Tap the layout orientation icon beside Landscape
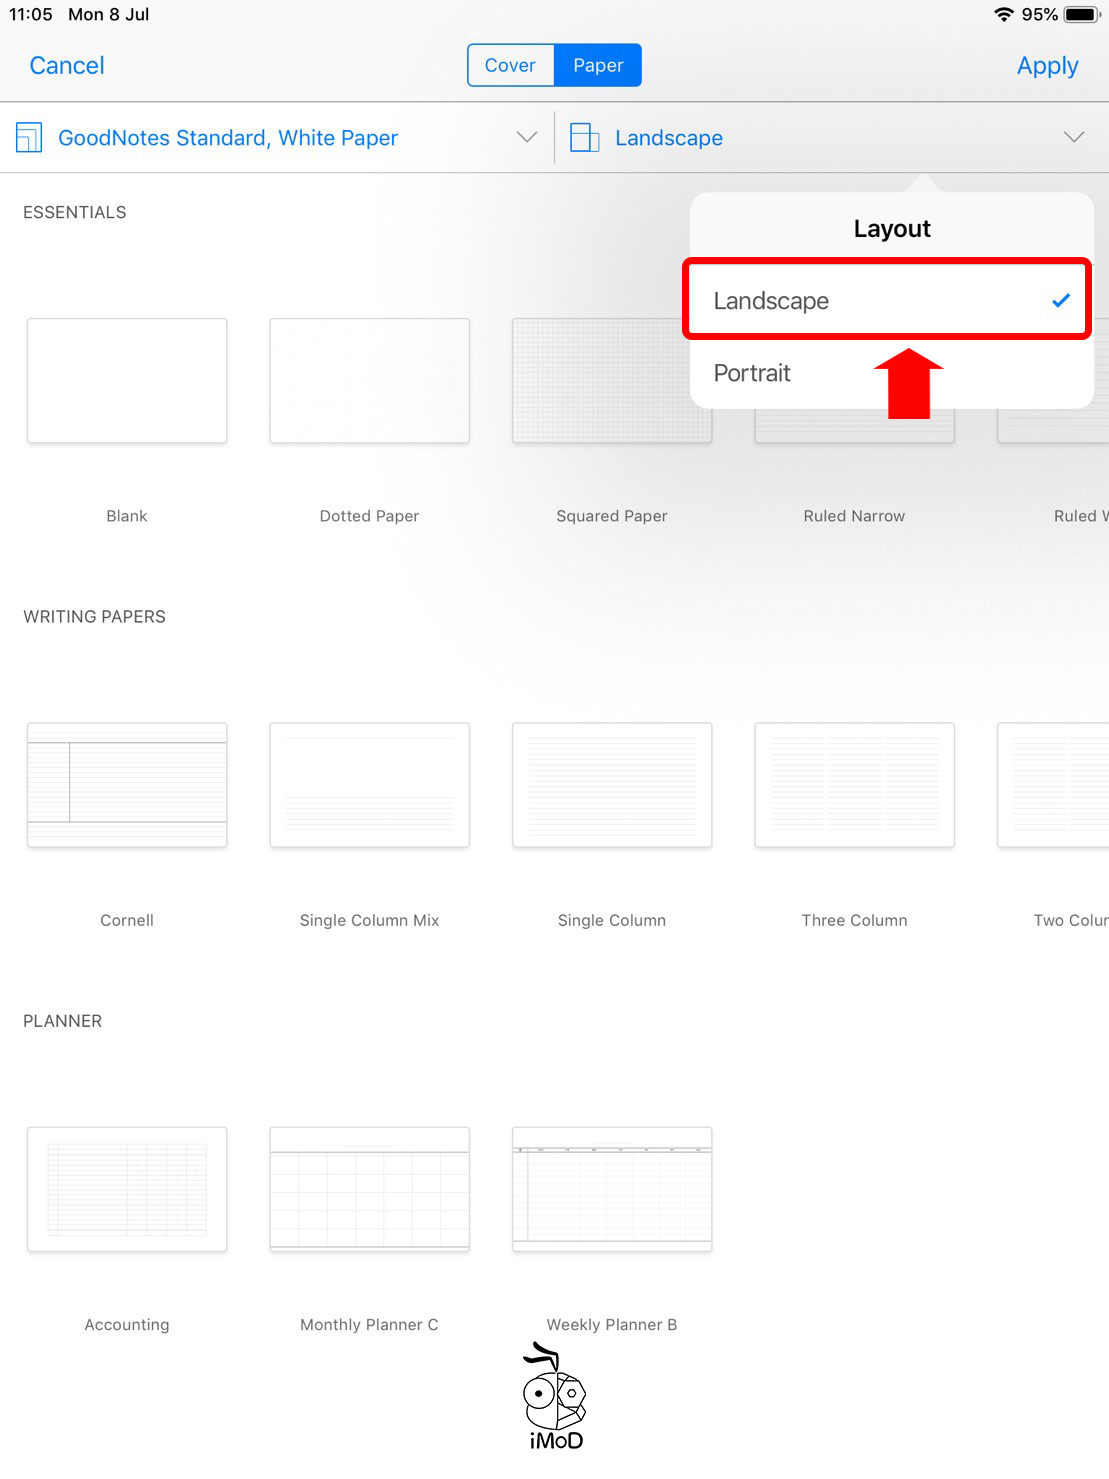 tap(584, 138)
